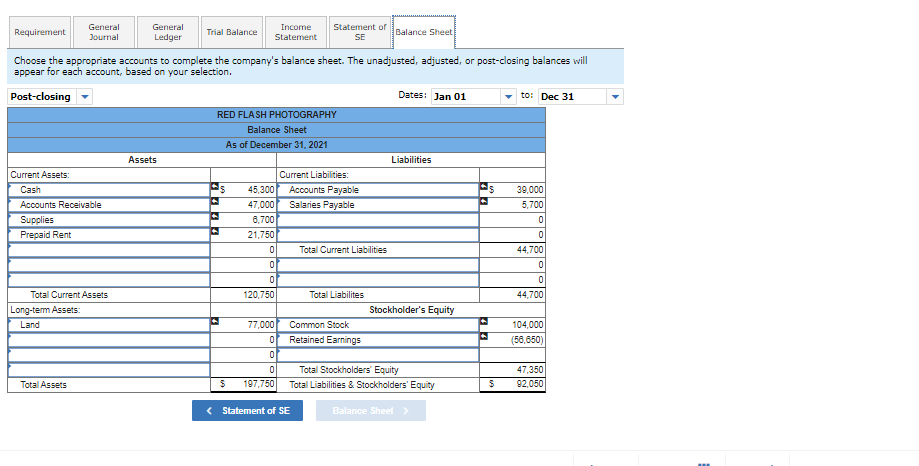
Task: Click the Common Stock row detail icon
Action: click(484, 322)
